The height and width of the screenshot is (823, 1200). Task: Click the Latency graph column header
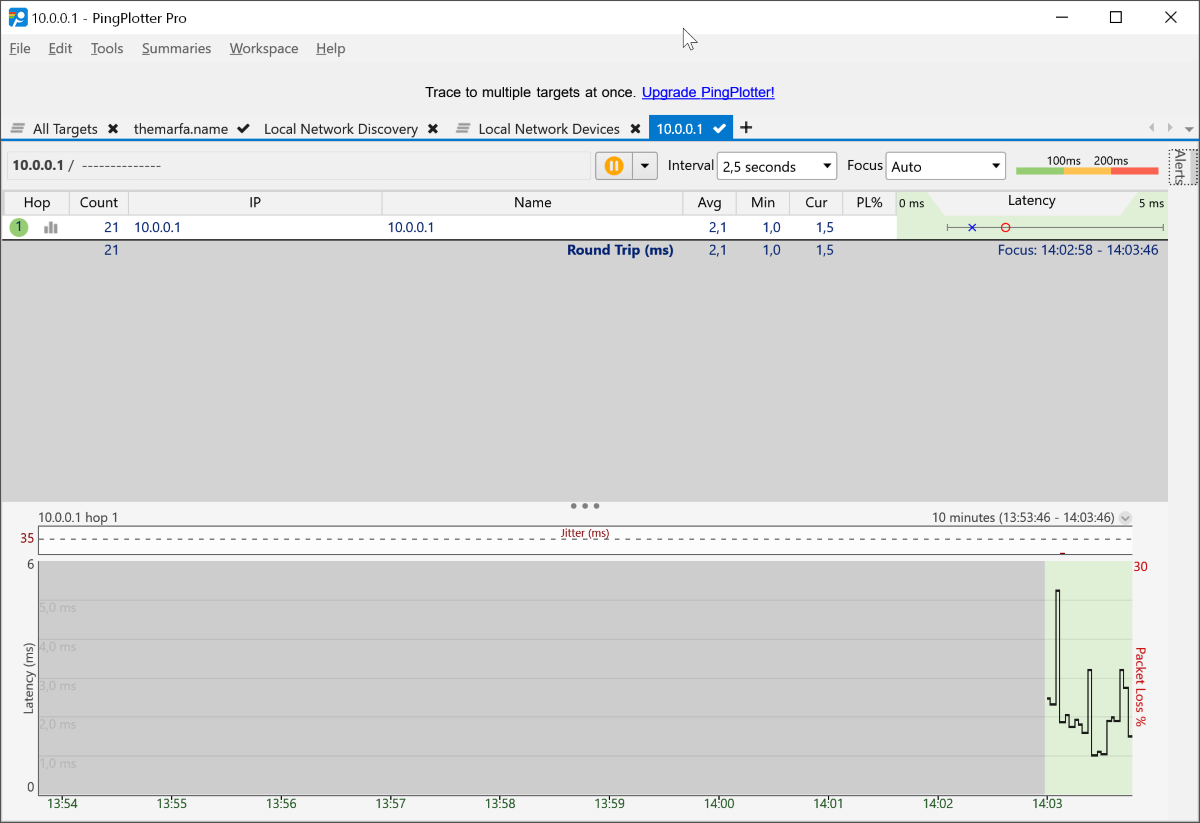click(x=1031, y=201)
